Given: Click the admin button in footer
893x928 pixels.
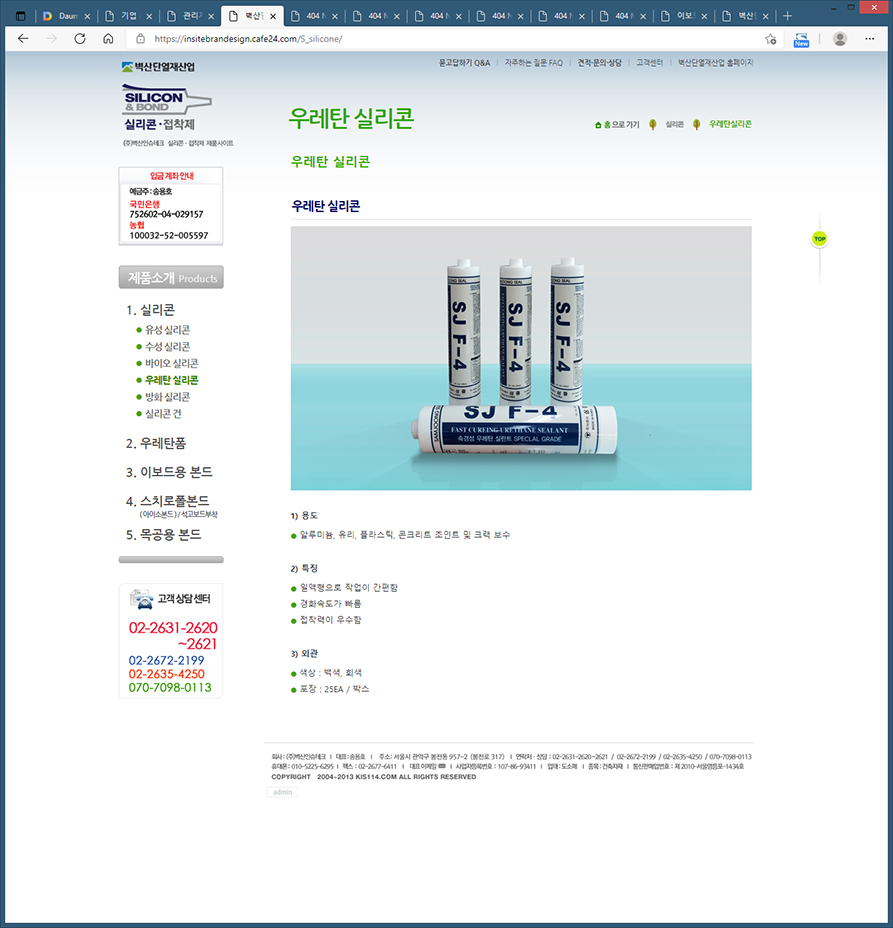Looking at the screenshot, I should pos(282,792).
